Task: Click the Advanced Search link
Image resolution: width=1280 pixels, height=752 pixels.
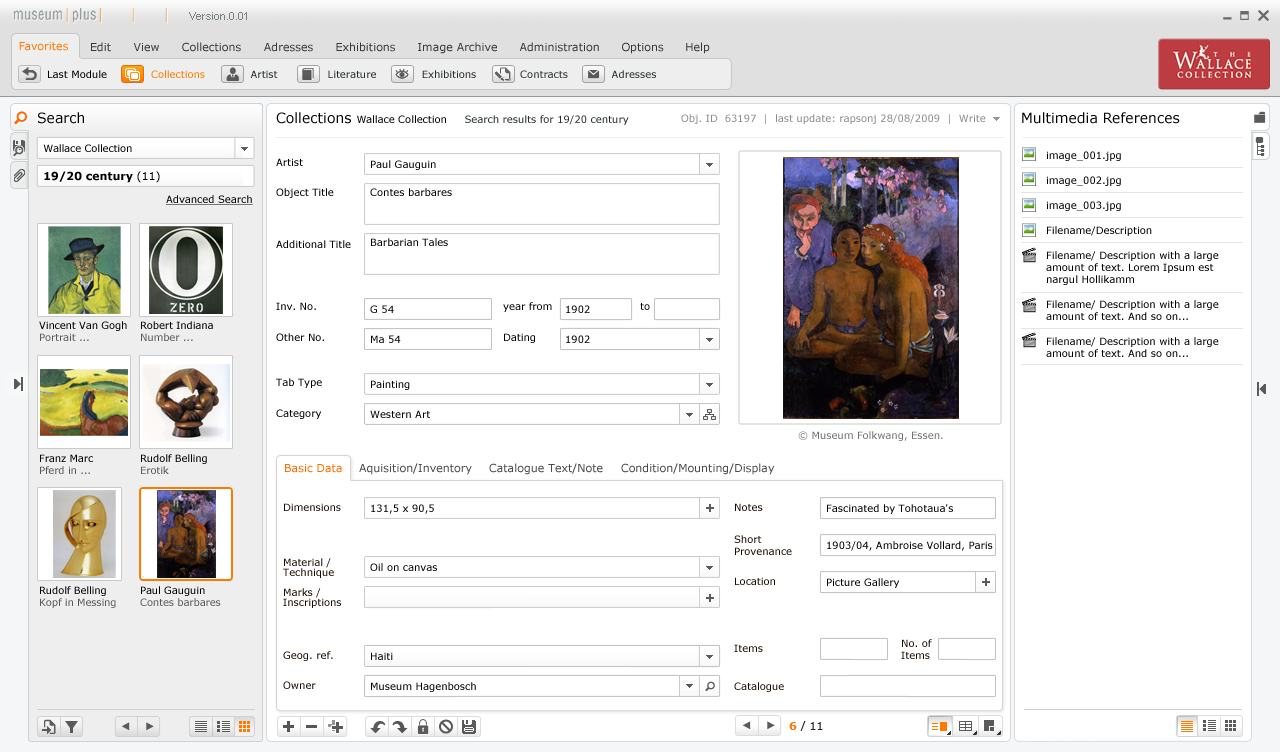Action: (209, 199)
